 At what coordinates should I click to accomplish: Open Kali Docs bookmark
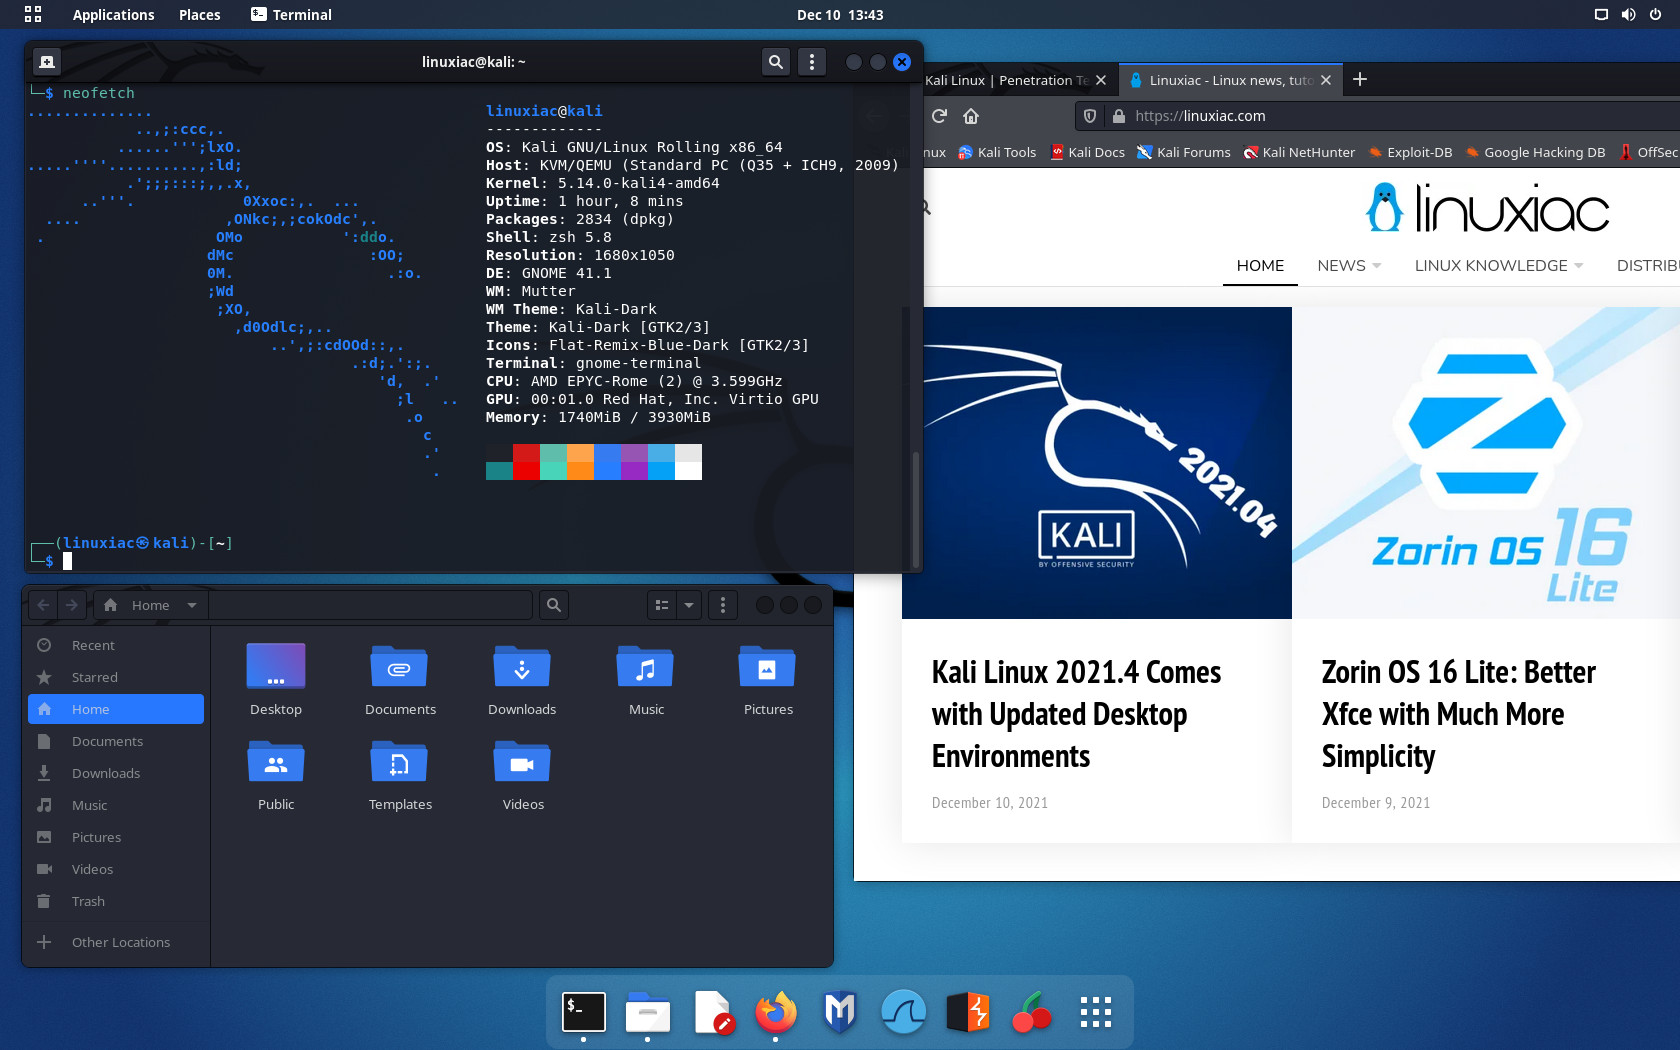(1088, 152)
